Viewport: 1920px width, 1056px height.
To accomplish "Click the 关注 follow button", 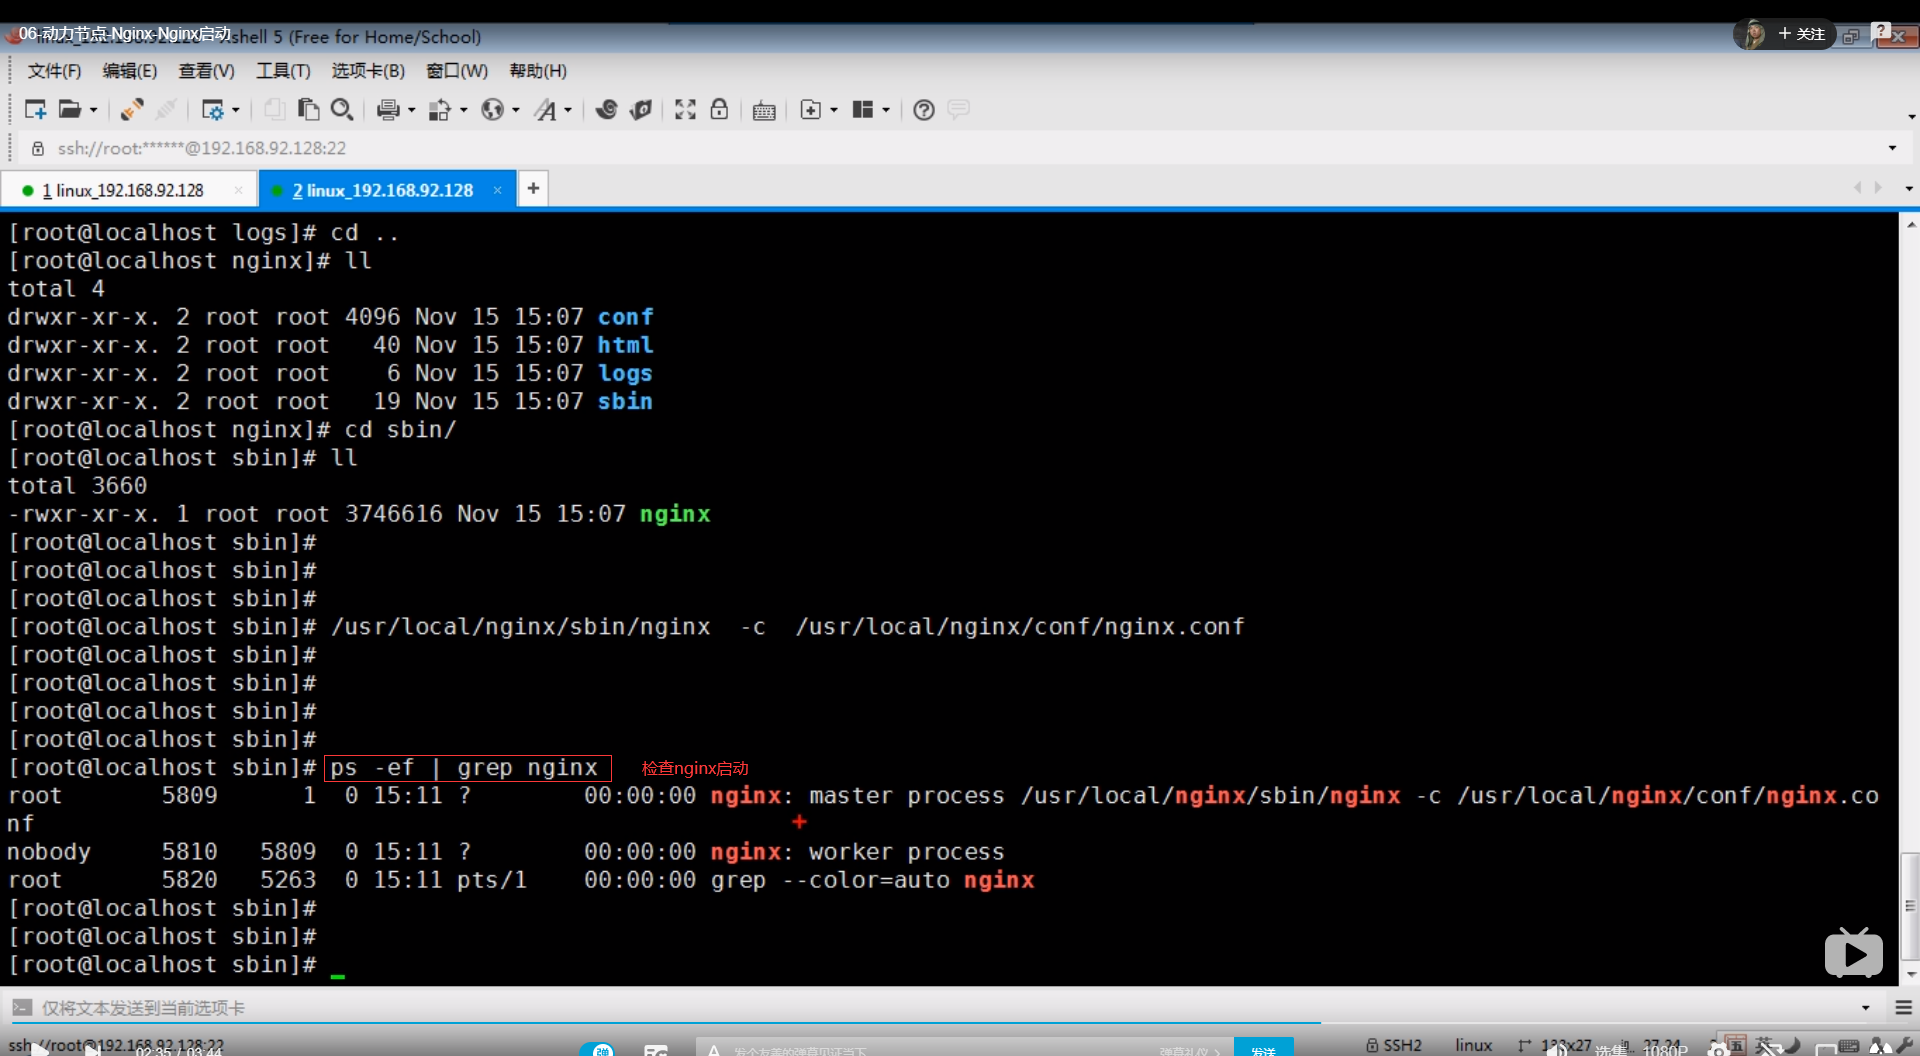I will pyautogui.click(x=1801, y=34).
